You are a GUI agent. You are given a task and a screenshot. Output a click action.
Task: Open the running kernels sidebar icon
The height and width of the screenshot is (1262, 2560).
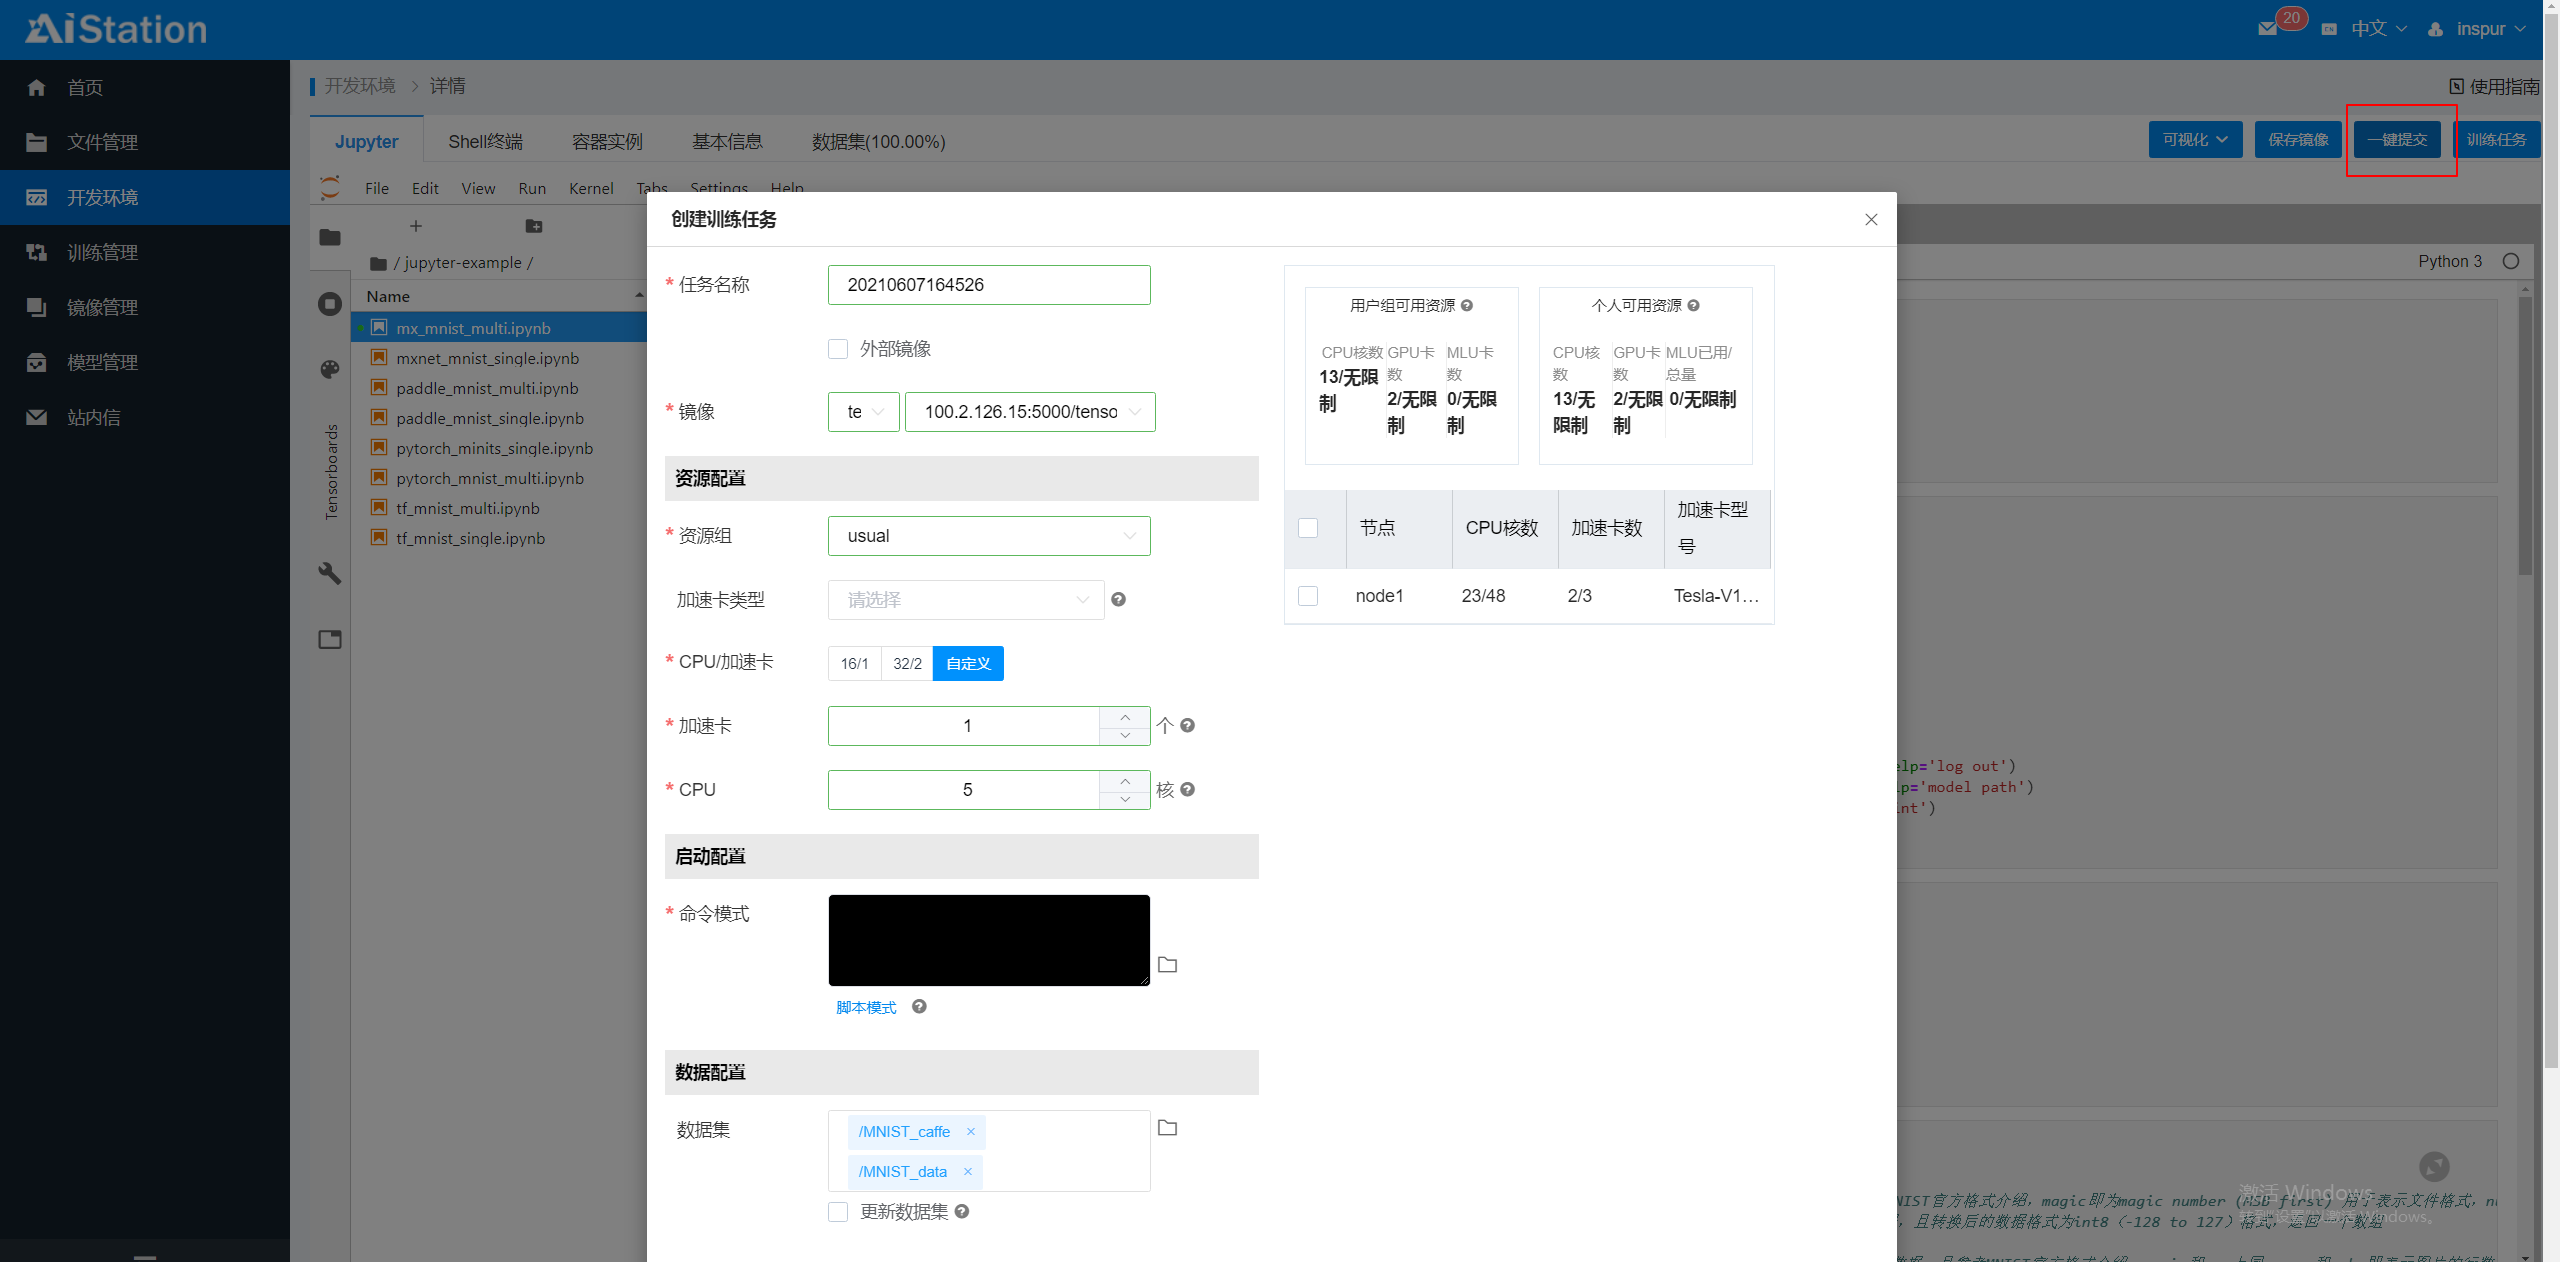[330, 304]
